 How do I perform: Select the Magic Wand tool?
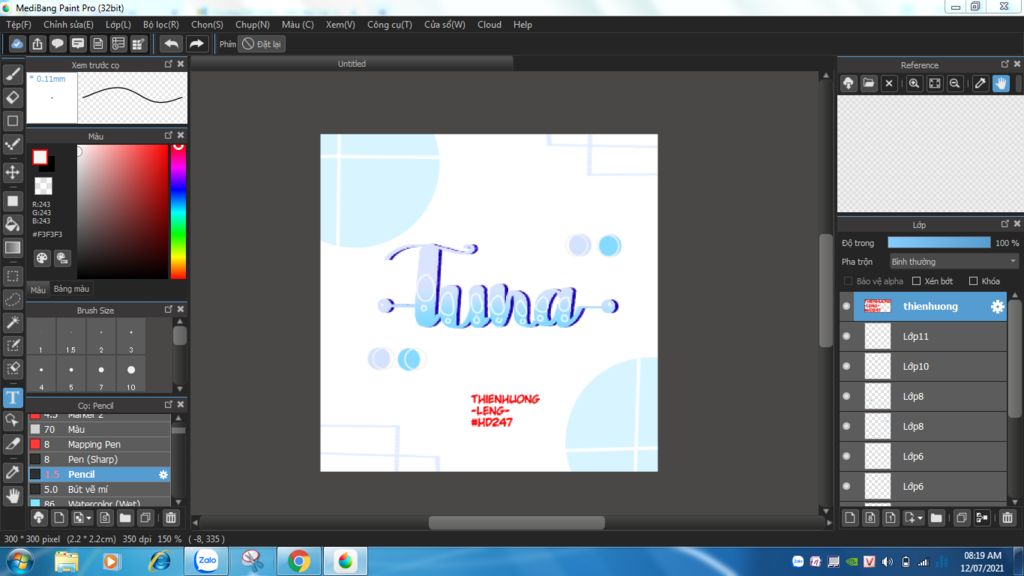(x=12, y=322)
